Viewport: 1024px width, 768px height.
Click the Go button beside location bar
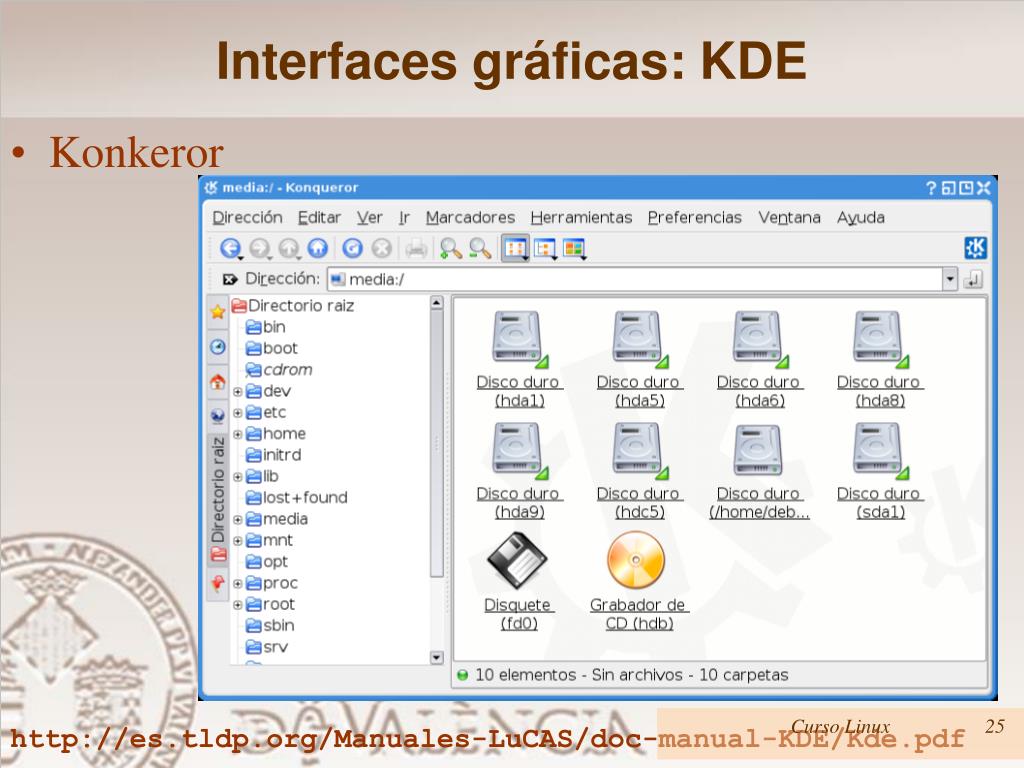point(973,280)
